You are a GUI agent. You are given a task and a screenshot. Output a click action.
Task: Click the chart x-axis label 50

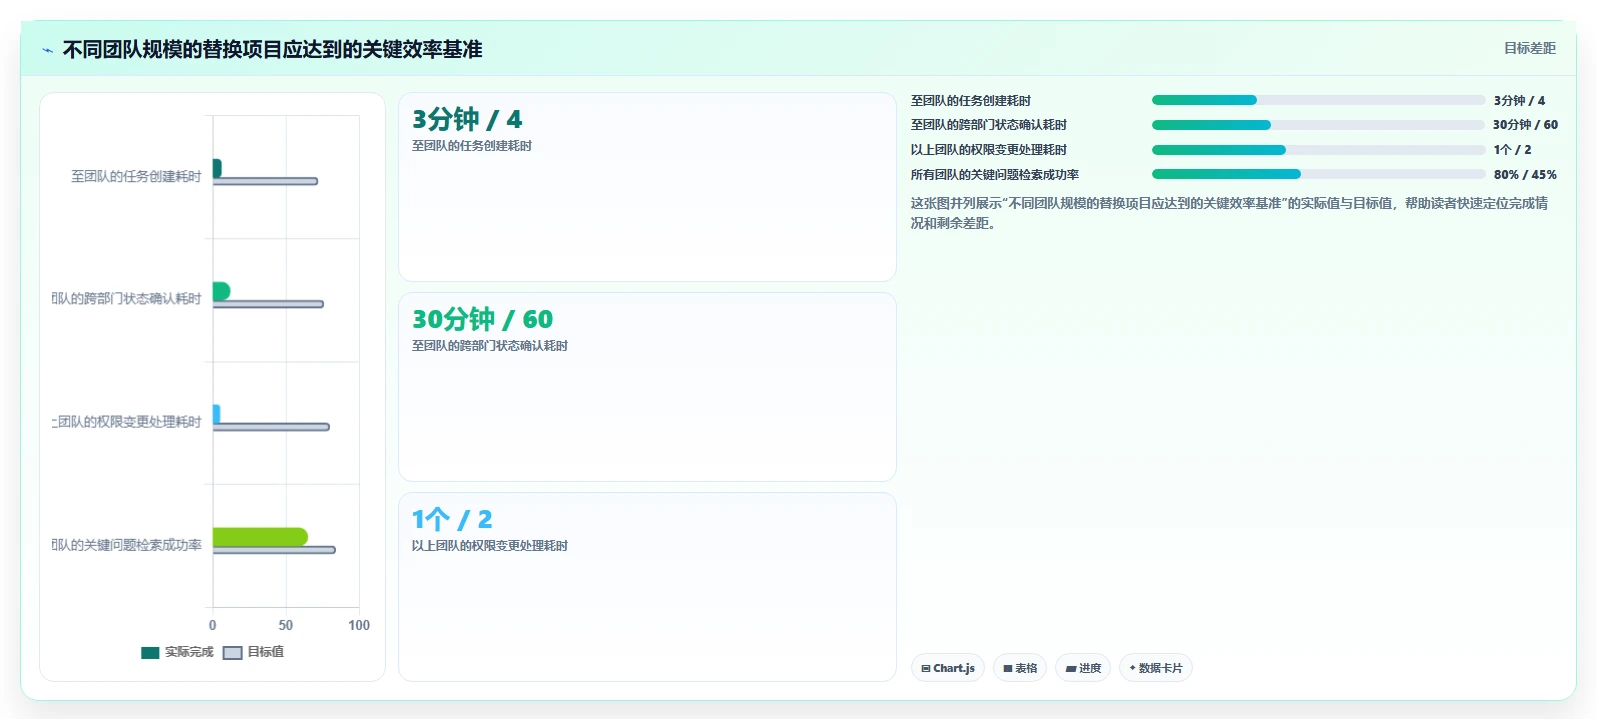pyautogui.click(x=286, y=625)
